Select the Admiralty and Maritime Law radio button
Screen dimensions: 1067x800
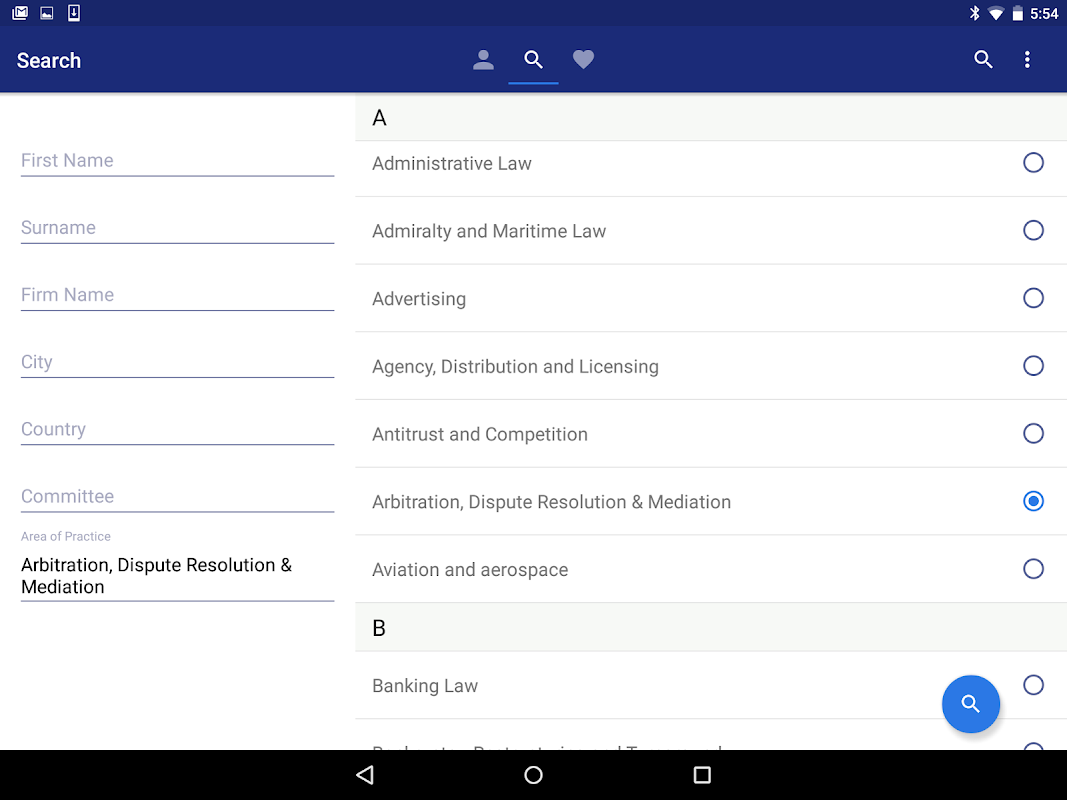tap(1033, 230)
